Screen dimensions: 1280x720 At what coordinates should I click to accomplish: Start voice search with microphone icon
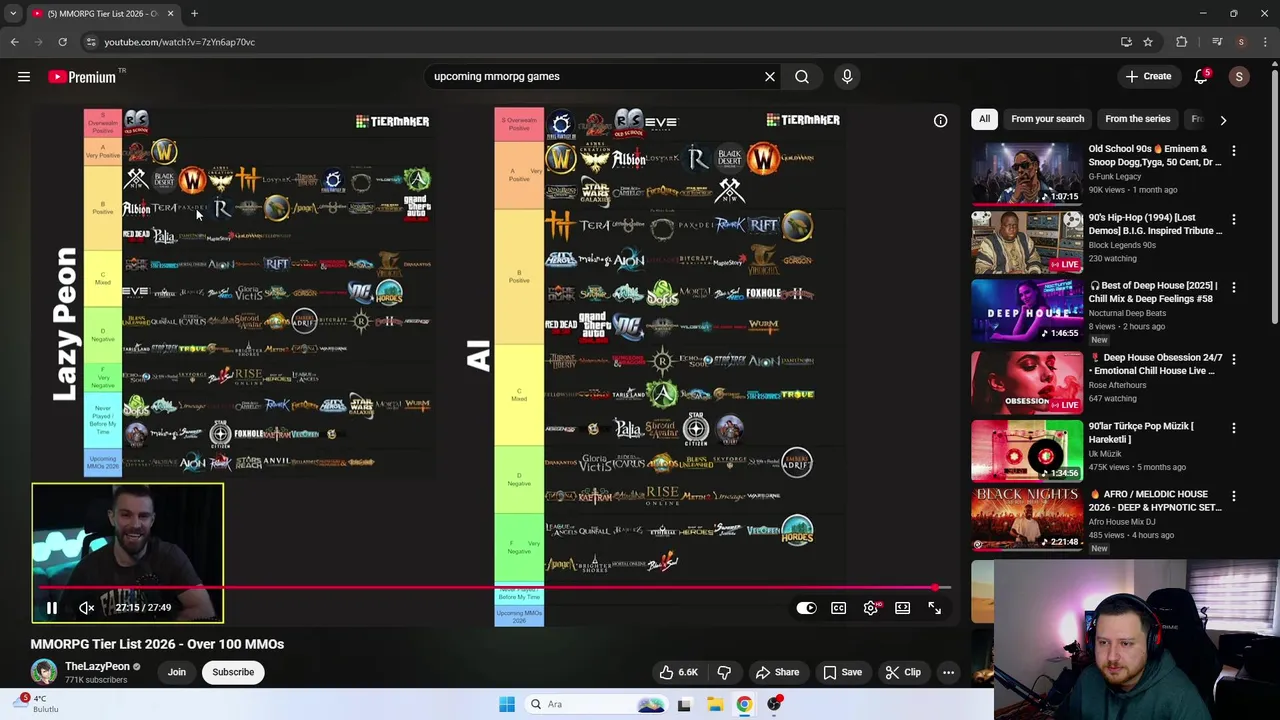pyautogui.click(x=847, y=76)
